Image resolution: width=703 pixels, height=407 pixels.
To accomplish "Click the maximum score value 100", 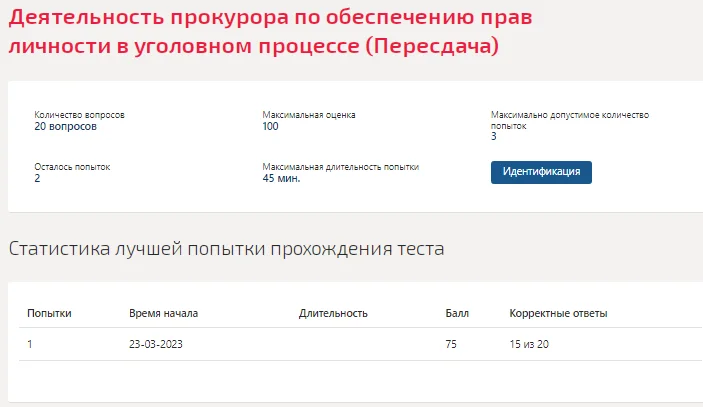I will 270,126.
